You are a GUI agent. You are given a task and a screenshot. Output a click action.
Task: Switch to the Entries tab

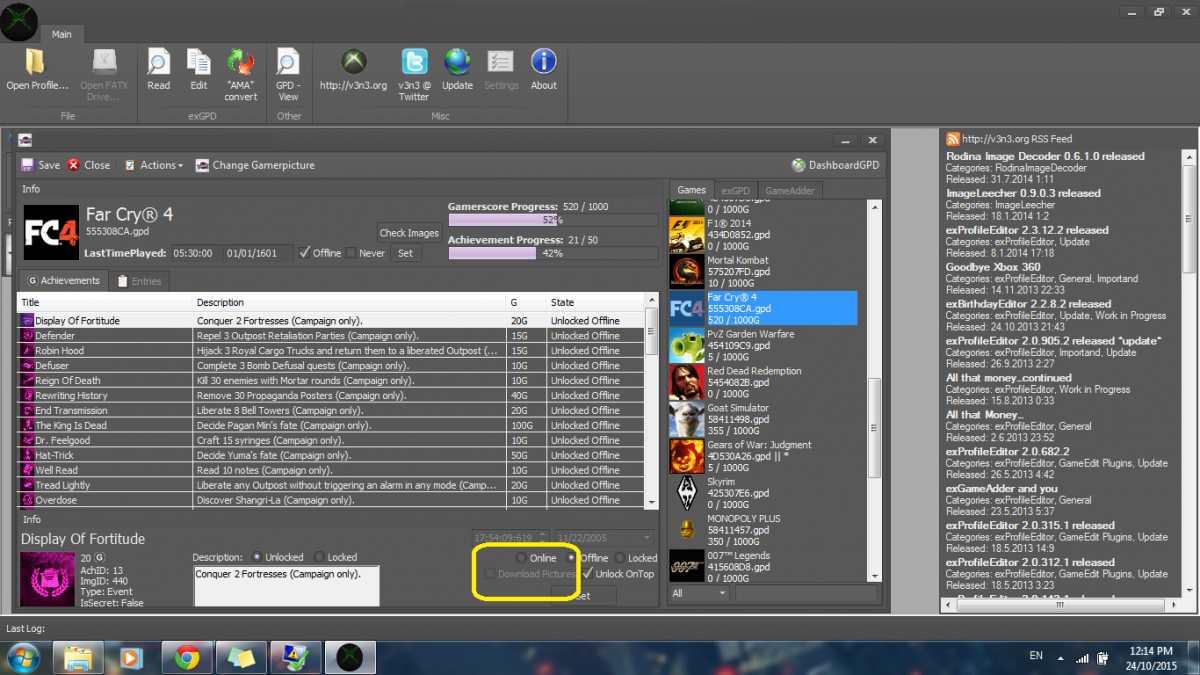click(x=138, y=281)
